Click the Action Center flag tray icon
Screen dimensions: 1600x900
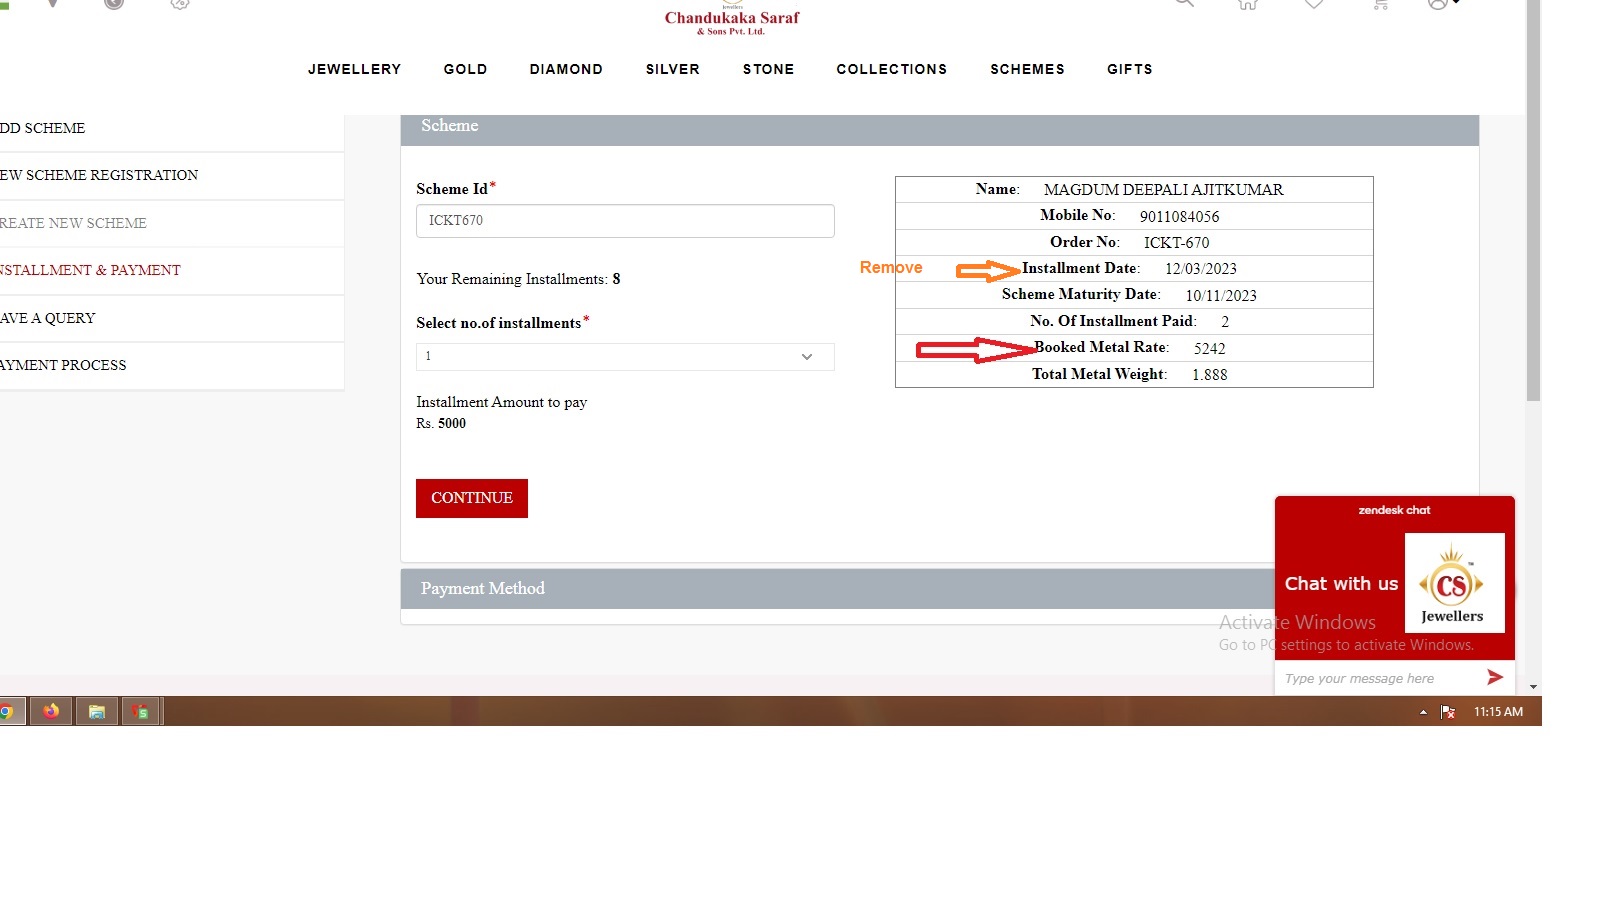pos(1447,712)
